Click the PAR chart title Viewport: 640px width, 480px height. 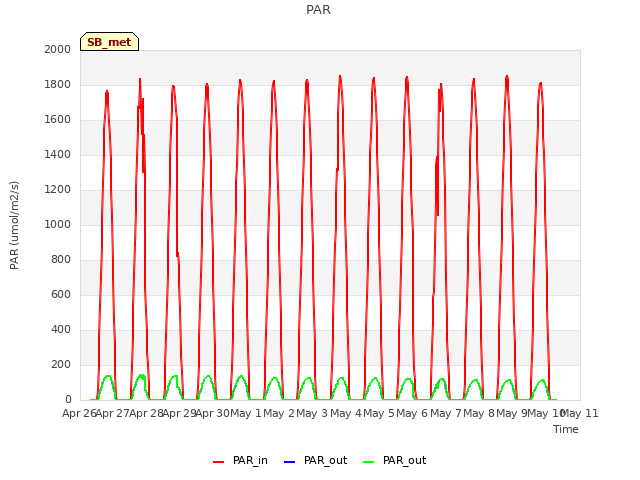(x=318, y=10)
